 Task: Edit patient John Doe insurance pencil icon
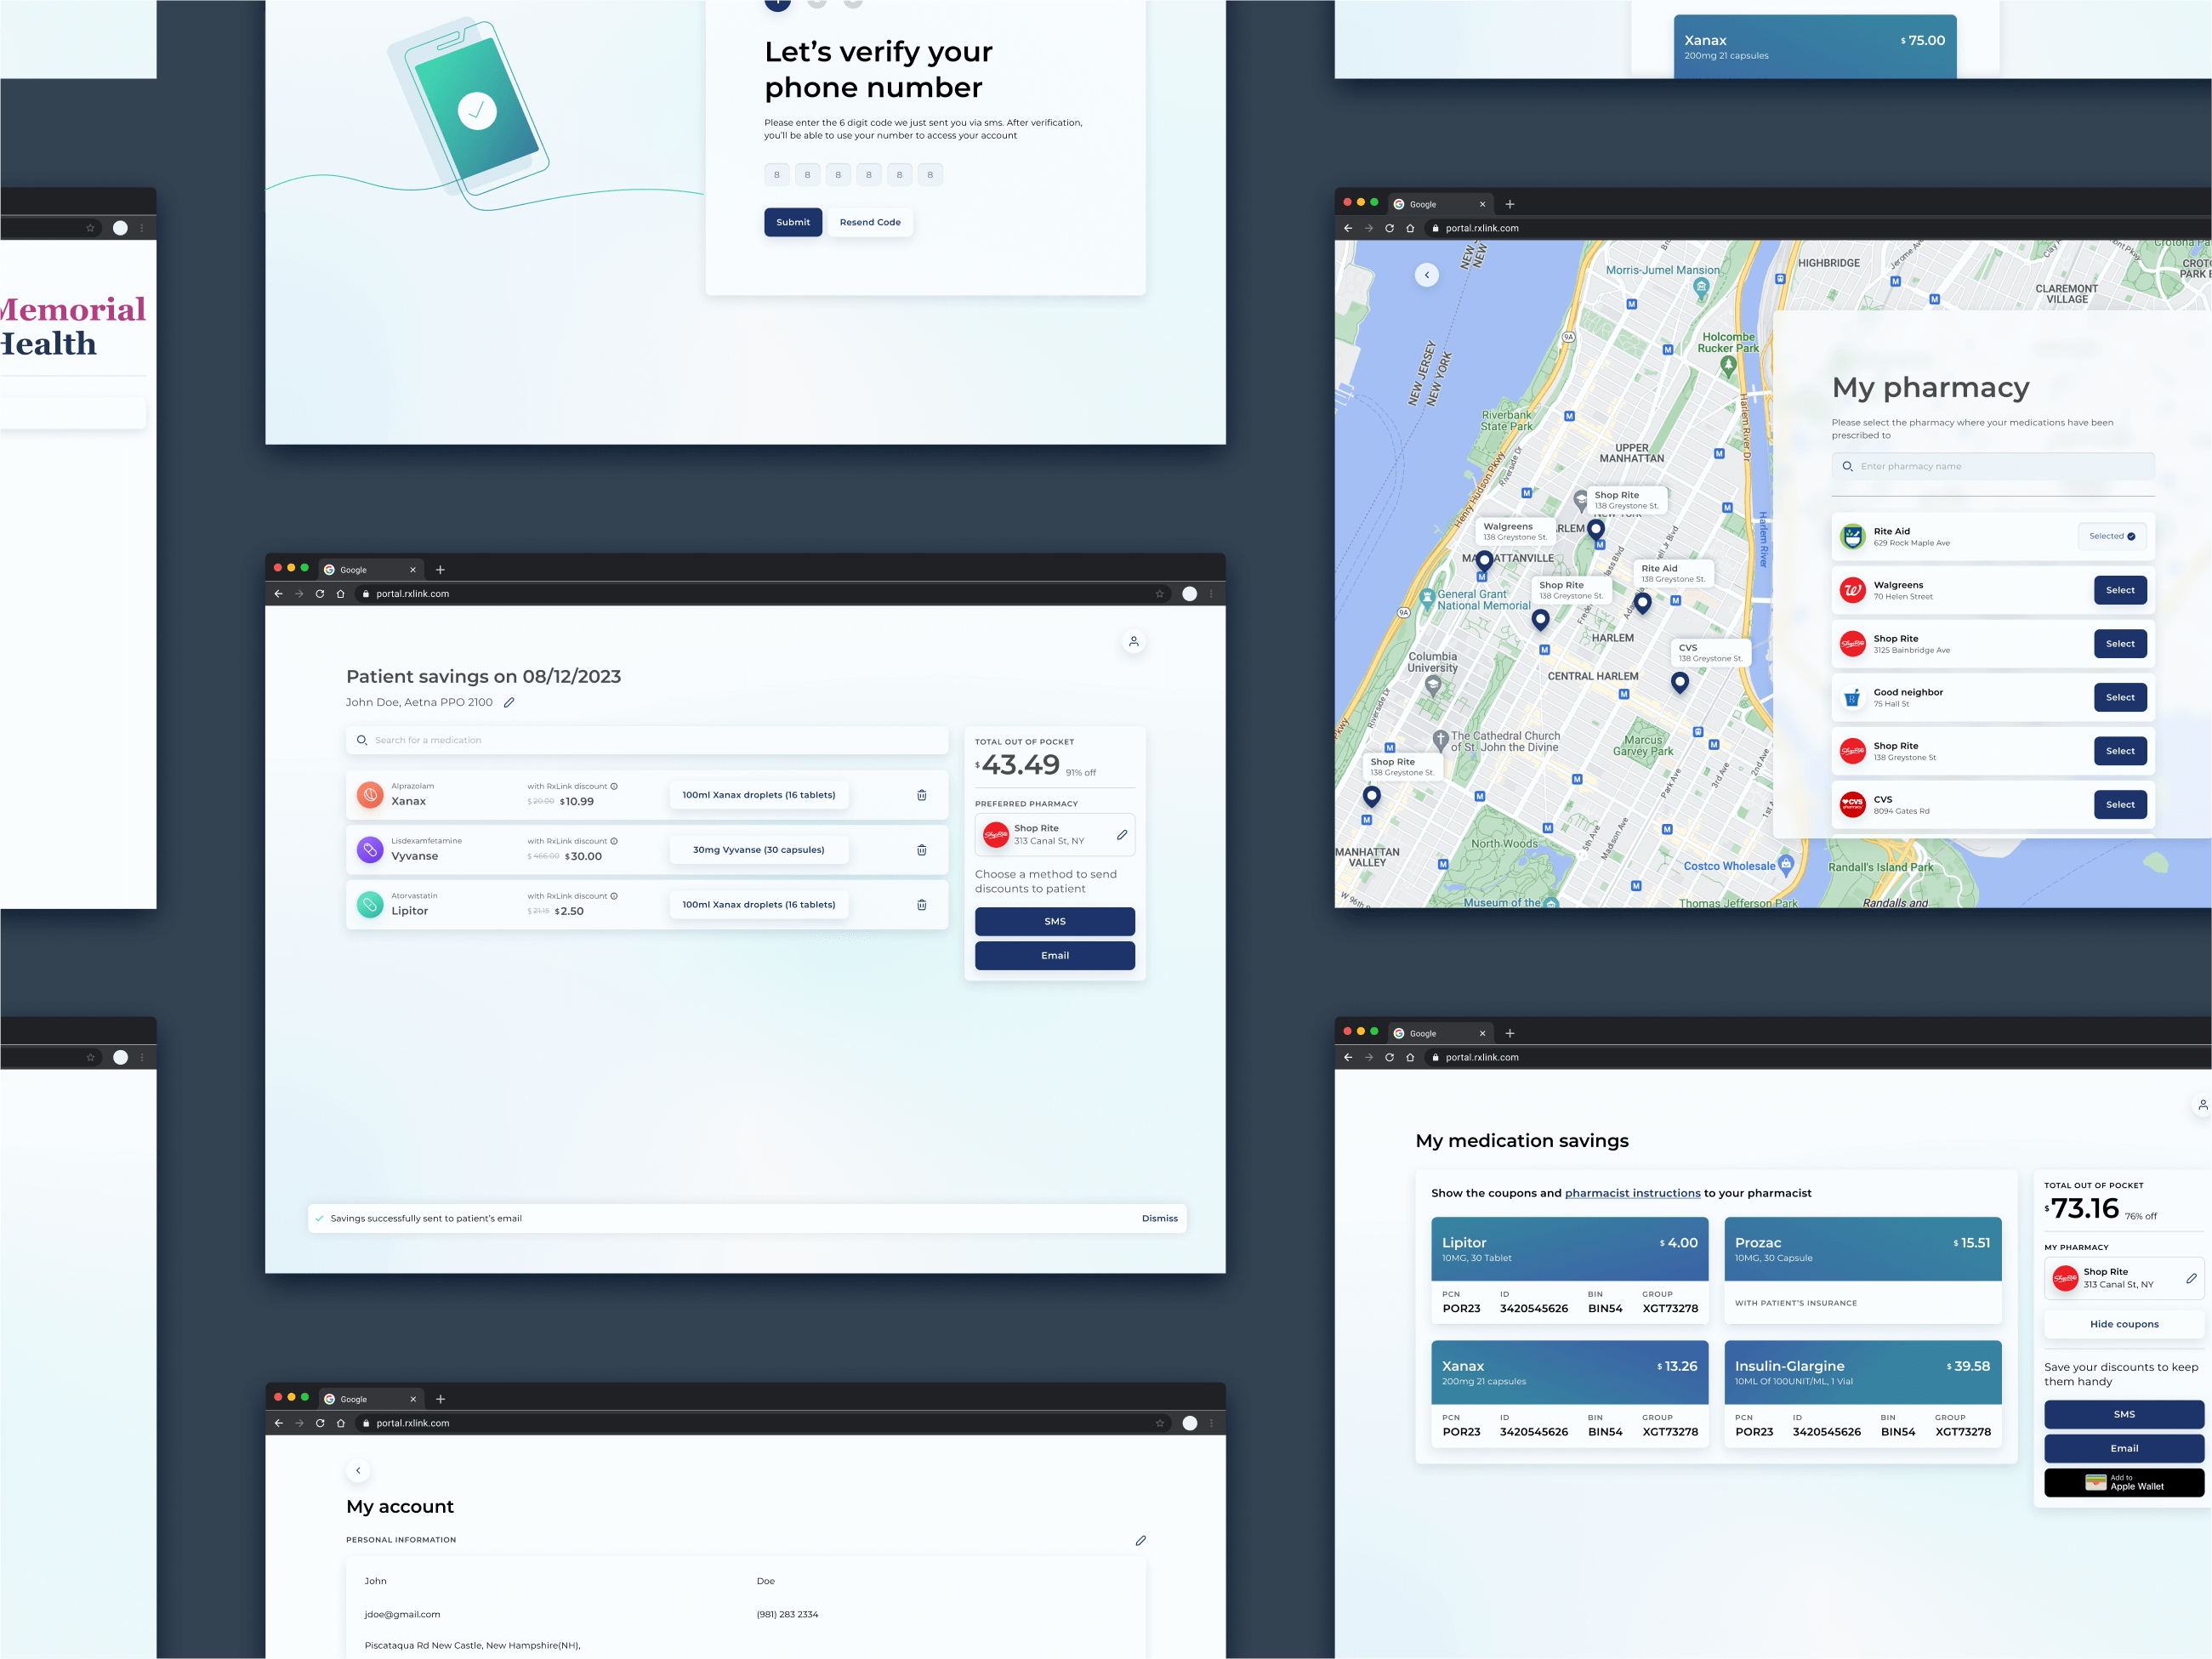pyautogui.click(x=509, y=702)
